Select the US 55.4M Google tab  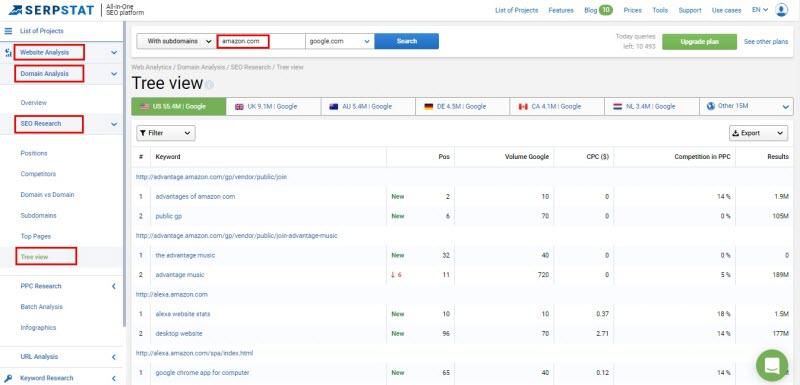pos(179,107)
